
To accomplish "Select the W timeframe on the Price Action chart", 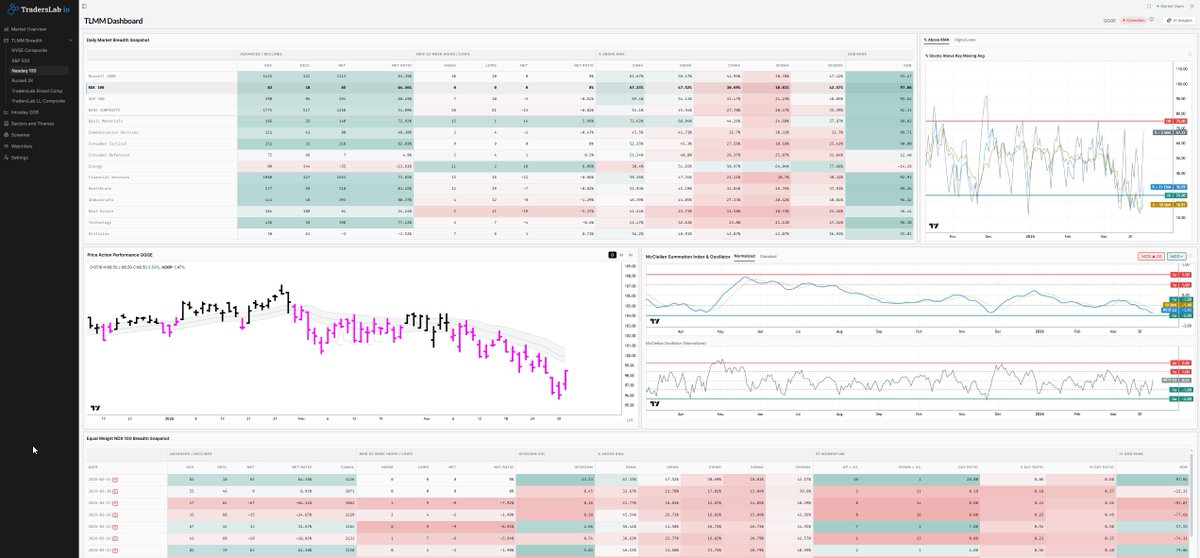I will pyautogui.click(x=621, y=255).
